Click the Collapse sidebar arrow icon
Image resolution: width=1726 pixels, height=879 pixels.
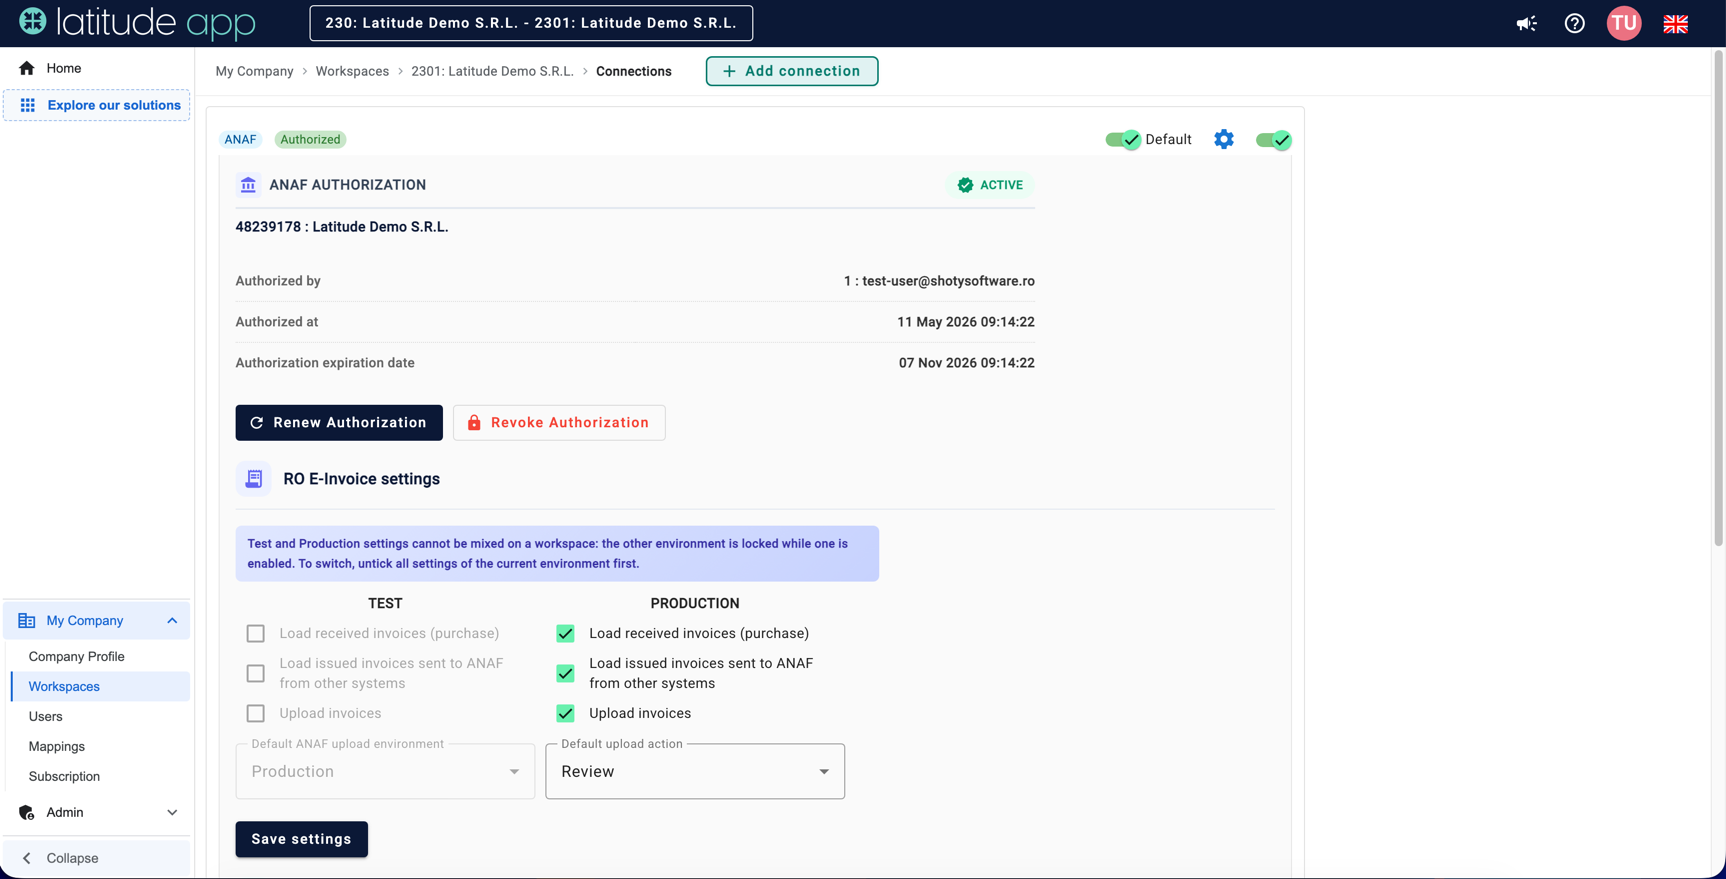pos(27,858)
